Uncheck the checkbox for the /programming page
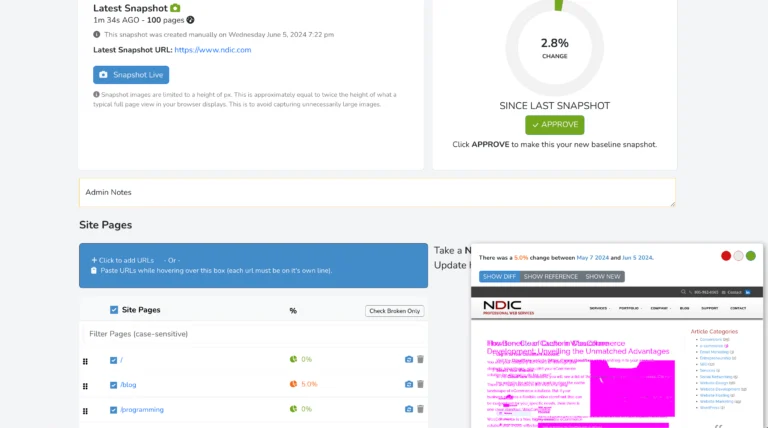Viewport: 768px width, 428px height. [x=113, y=410]
